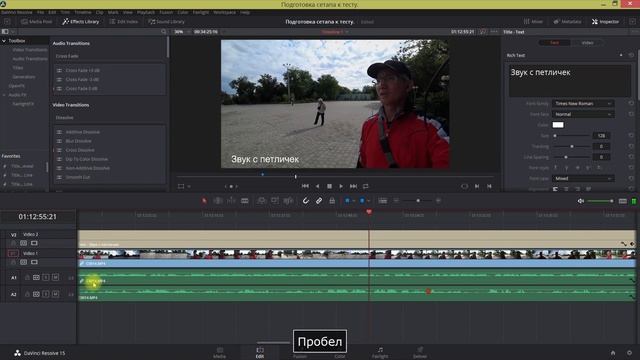
Task: Open Project Settings gear icon
Action: [629, 353]
